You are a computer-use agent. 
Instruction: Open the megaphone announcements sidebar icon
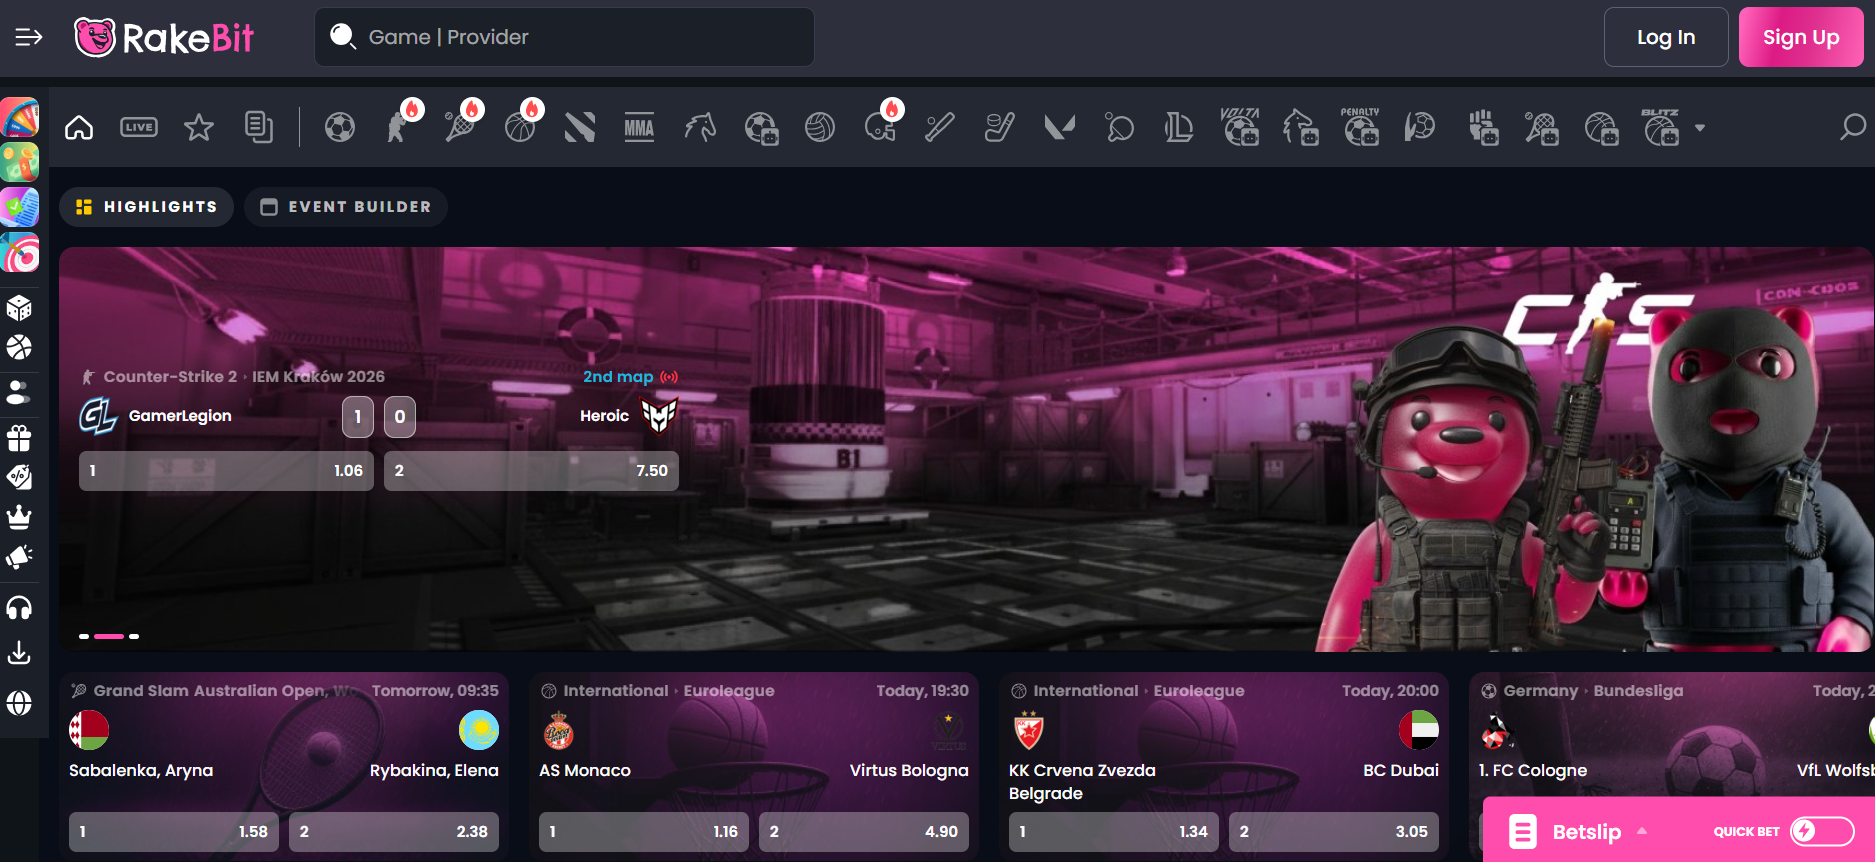[x=19, y=557]
